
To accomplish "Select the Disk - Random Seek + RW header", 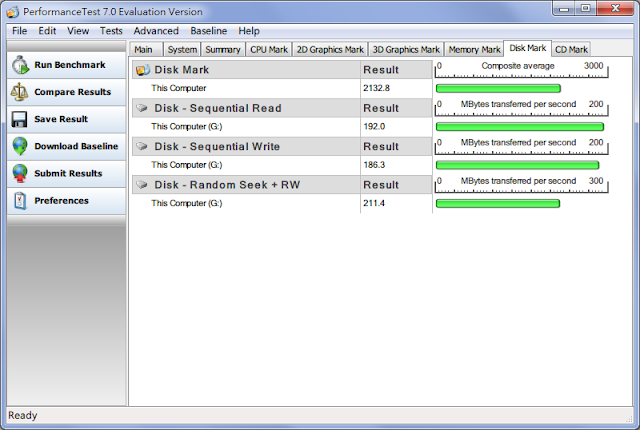I will 246,185.
